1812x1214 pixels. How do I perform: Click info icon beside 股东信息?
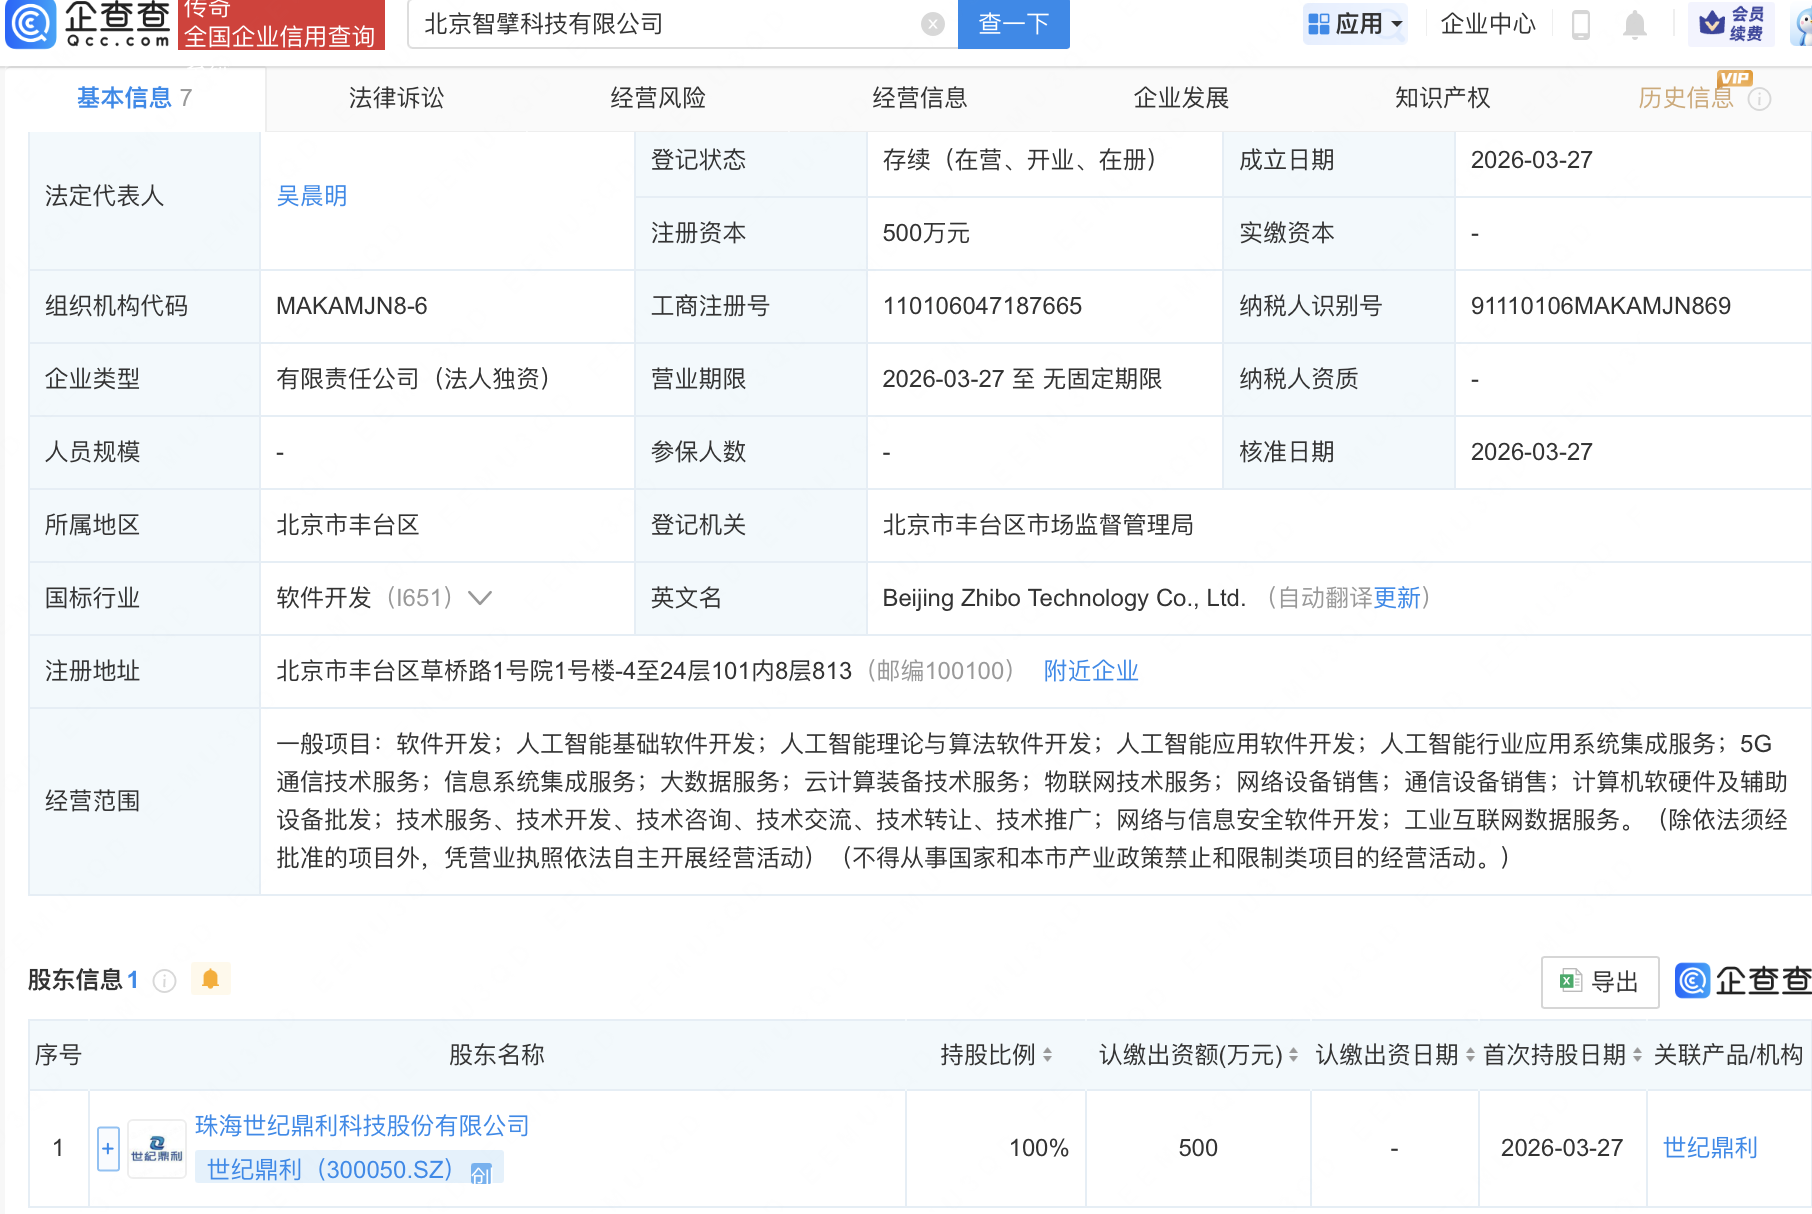163,981
